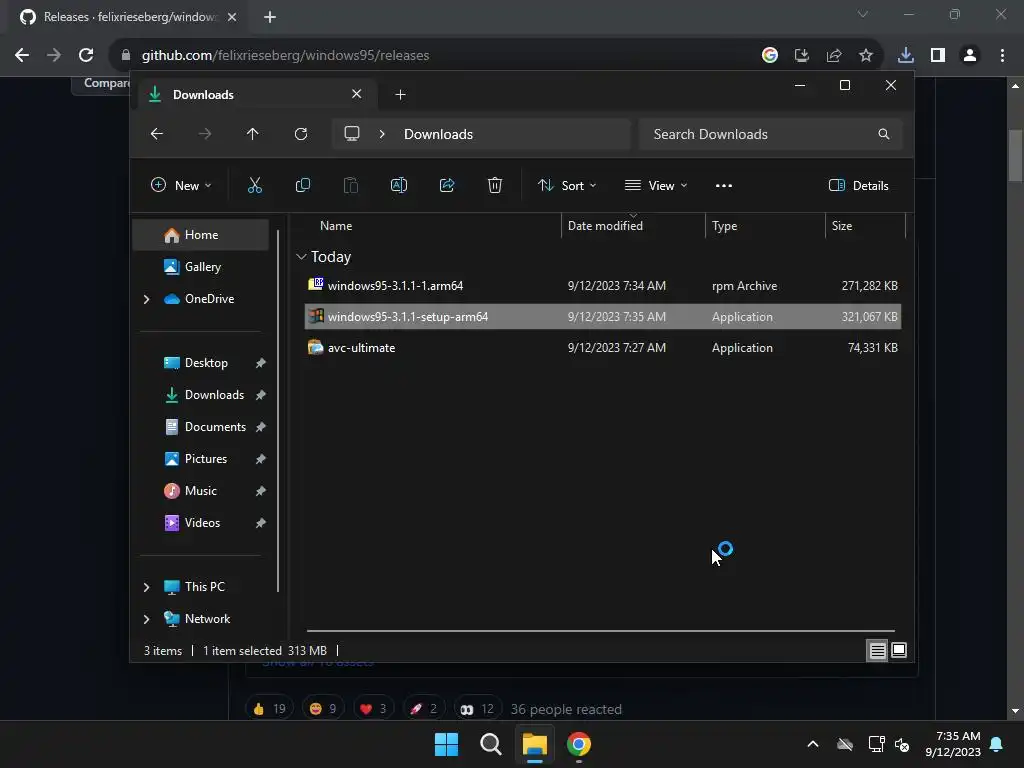1024x768 pixels.
Task: Open Windows Start menu
Action: 447,744
